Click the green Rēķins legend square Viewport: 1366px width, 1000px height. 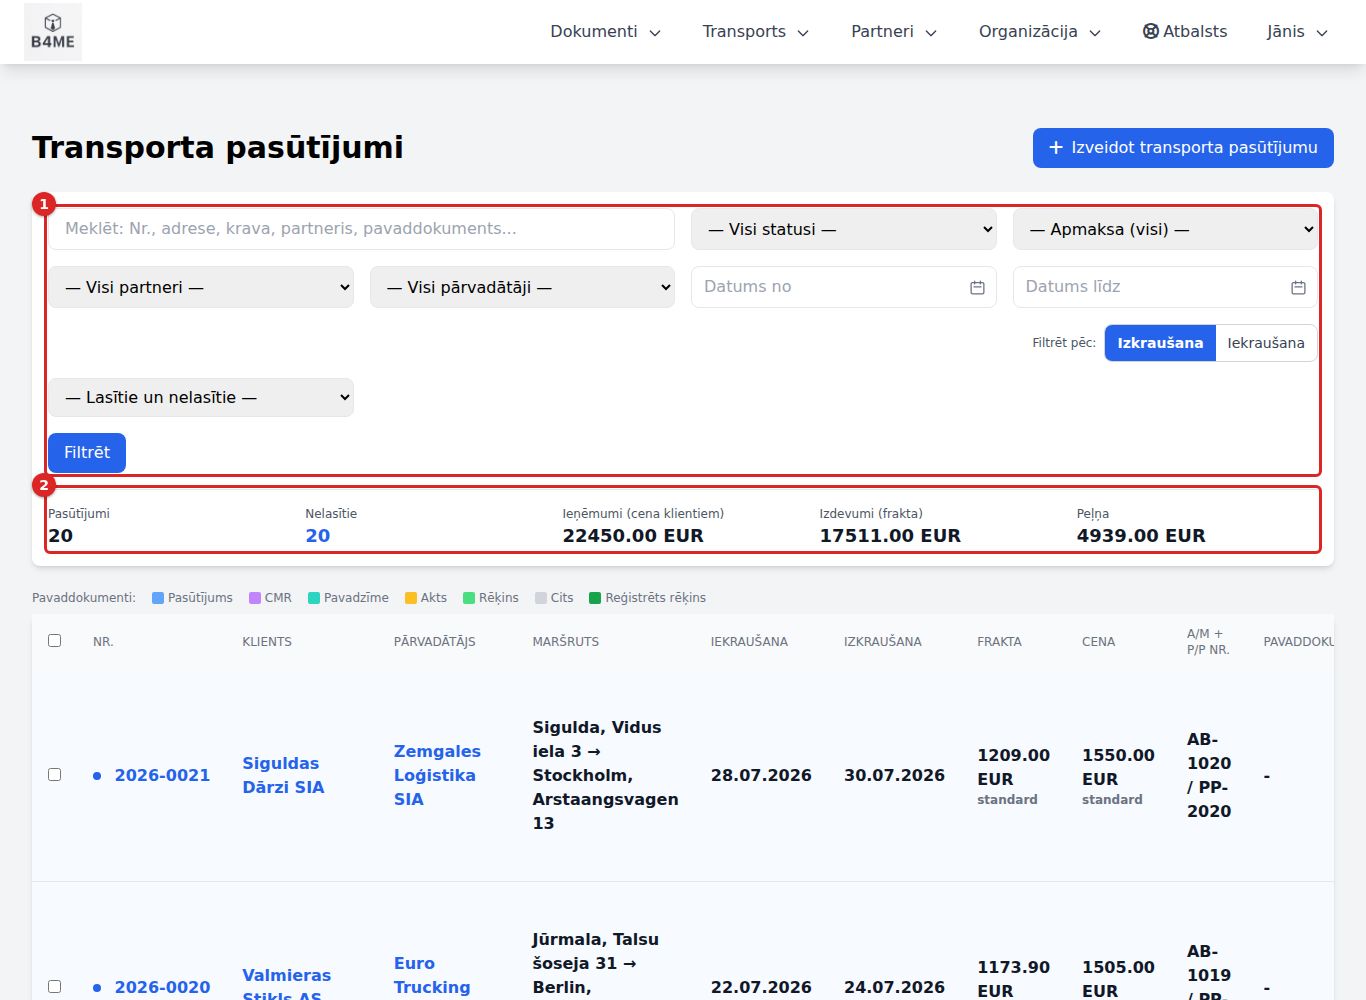click(469, 598)
